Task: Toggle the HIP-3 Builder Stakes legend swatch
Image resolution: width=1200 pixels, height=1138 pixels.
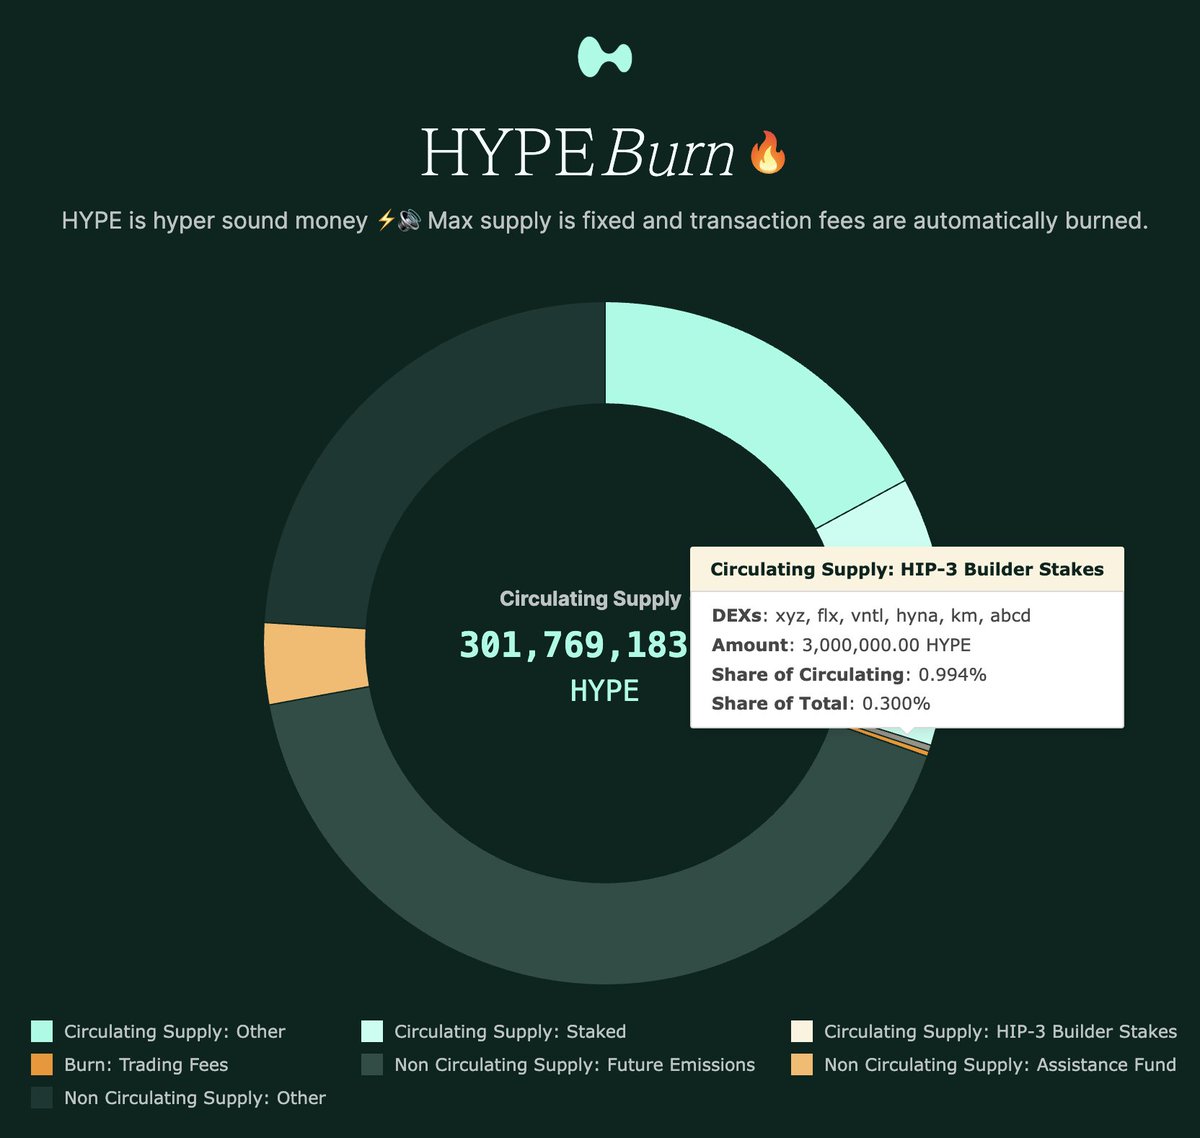Action: tap(801, 1031)
